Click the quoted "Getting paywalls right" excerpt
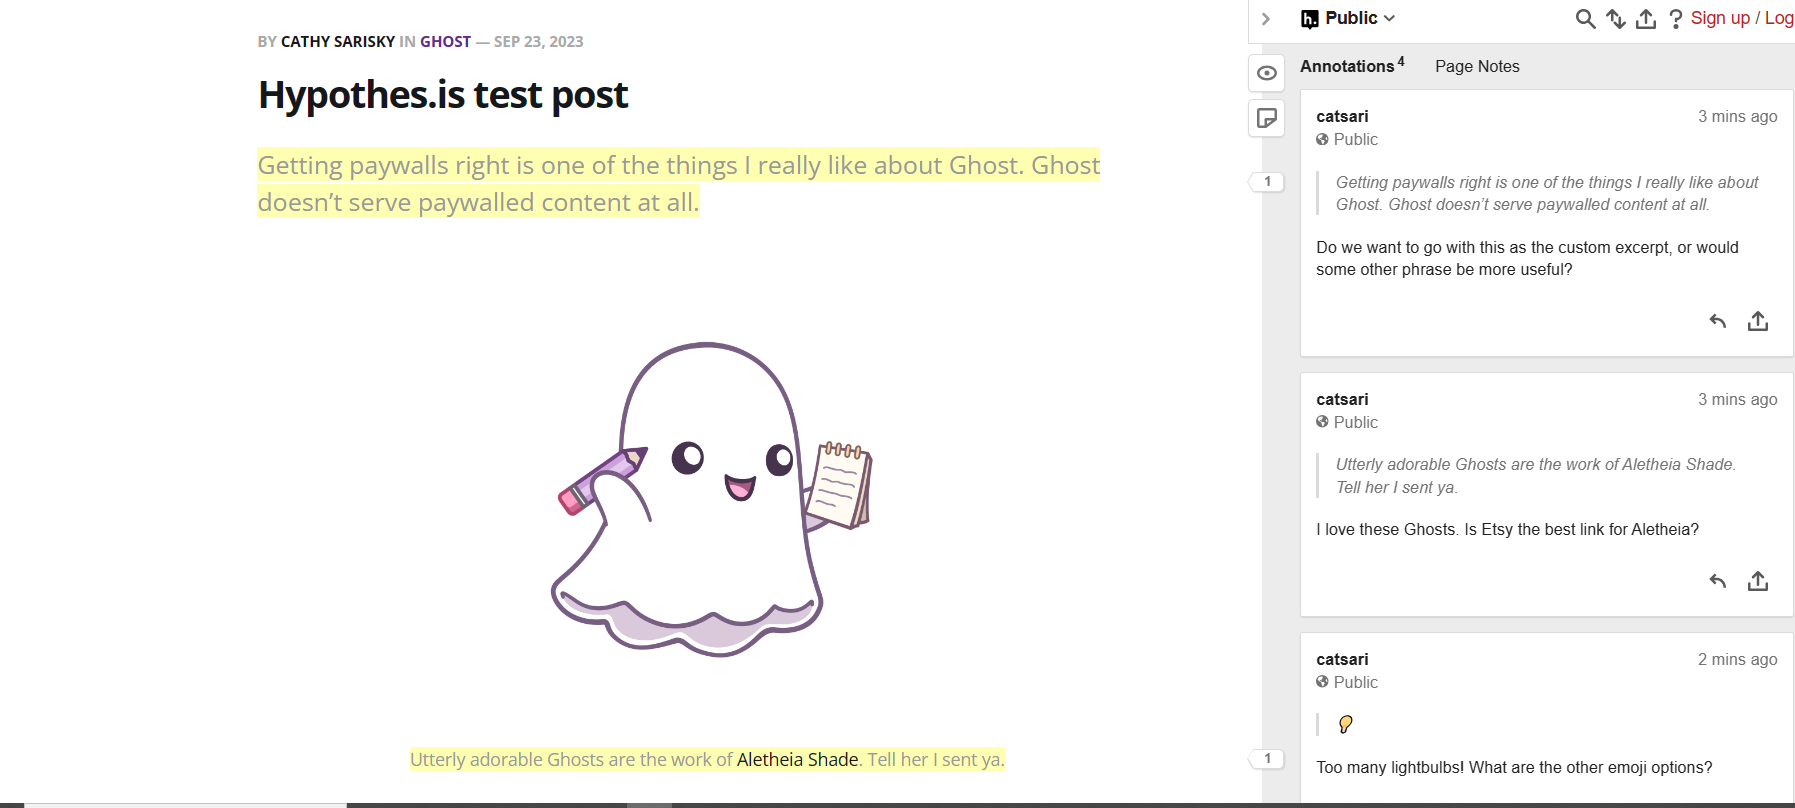This screenshot has width=1795, height=808. coord(1547,193)
